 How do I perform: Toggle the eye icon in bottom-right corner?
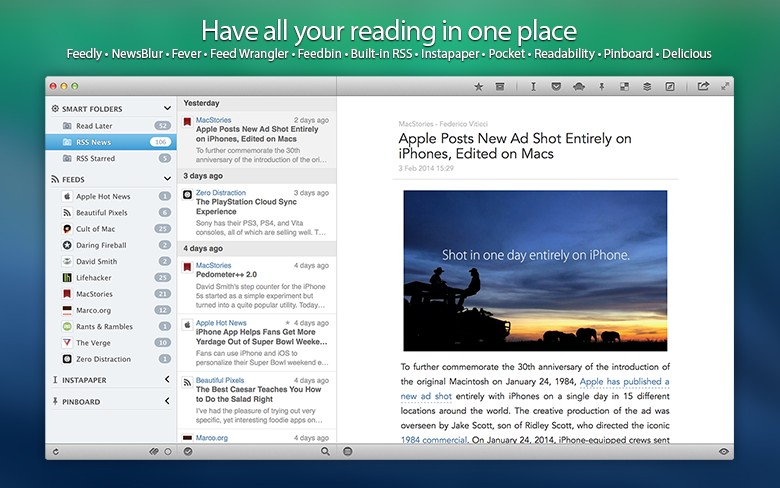tap(723, 451)
